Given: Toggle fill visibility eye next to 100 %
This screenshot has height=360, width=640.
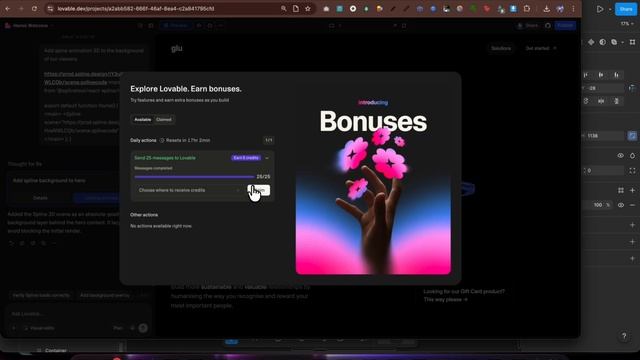Looking at the screenshot, I should 620,205.
